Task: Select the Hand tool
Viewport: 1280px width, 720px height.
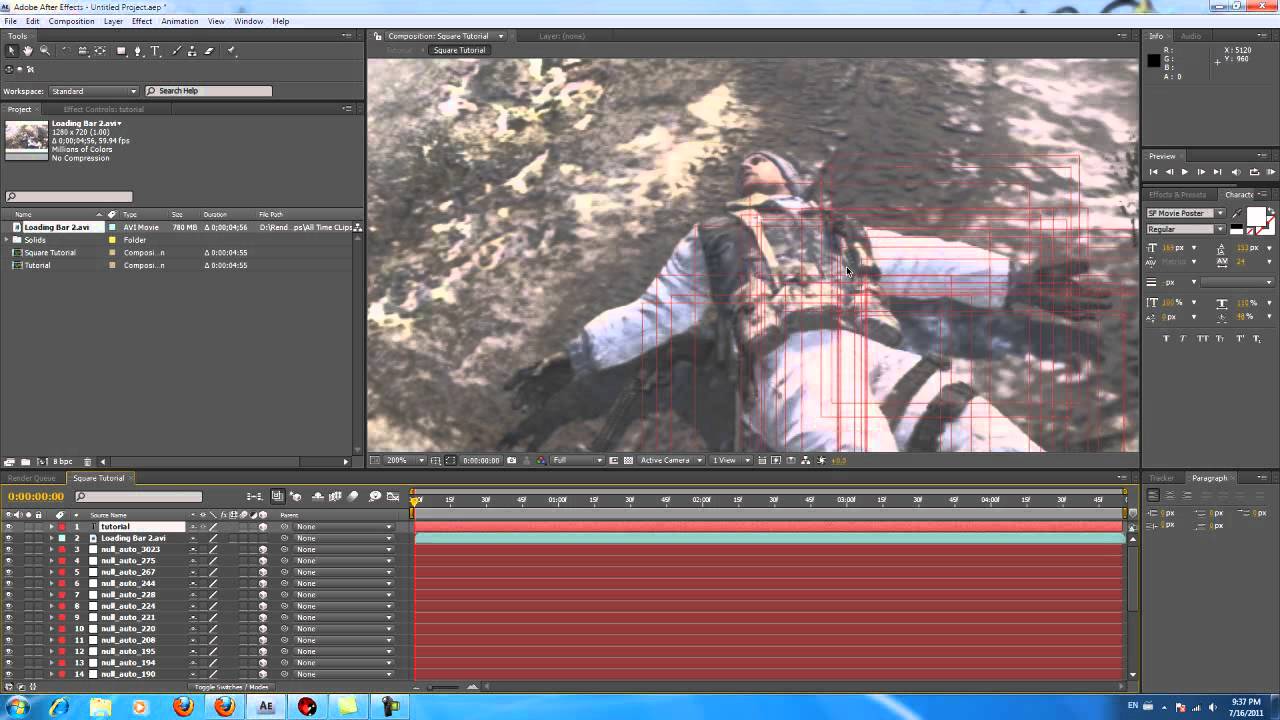Action: (x=28, y=51)
